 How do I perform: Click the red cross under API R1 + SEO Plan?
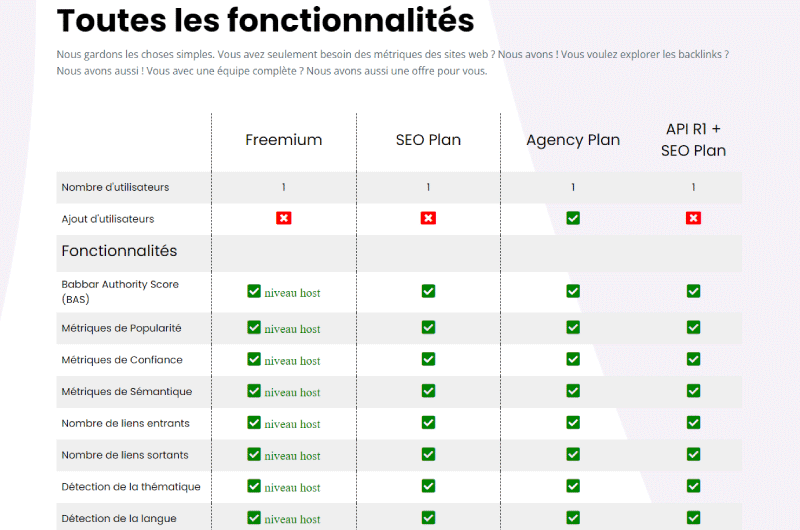(x=693, y=218)
